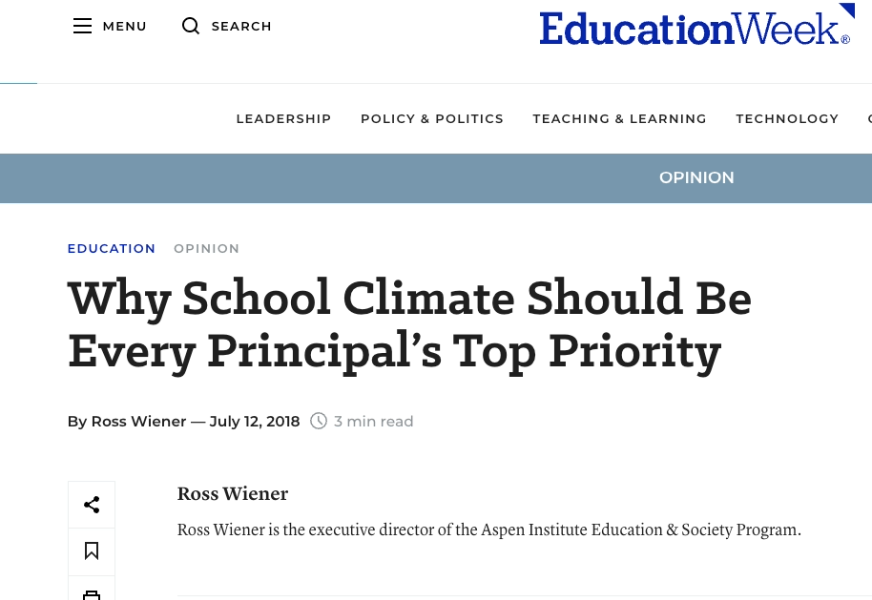Screen dimensions: 872x600
Task: Click the clock icon beside read time
Action: coord(319,421)
